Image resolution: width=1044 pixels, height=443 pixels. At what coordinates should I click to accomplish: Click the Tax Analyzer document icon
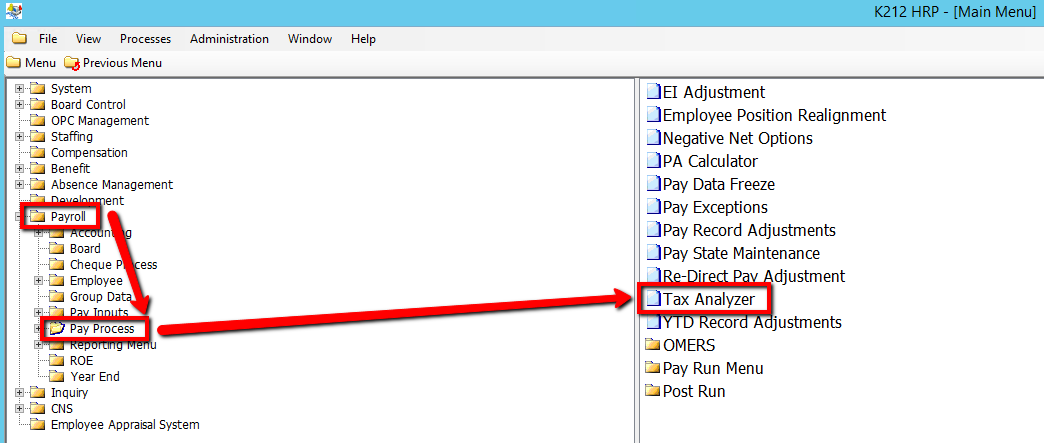pos(653,299)
